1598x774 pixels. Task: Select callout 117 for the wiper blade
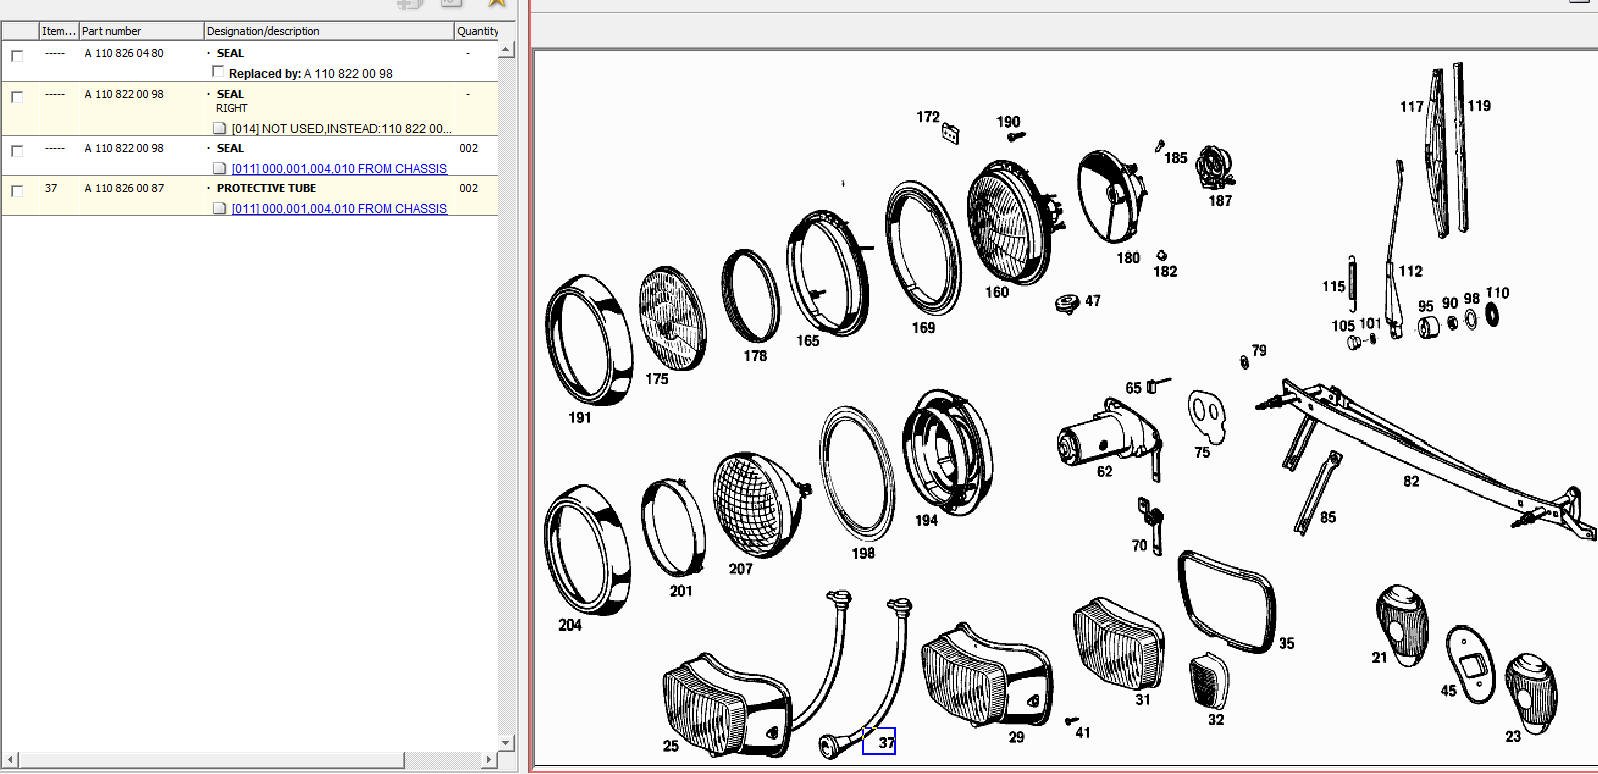tap(1412, 106)
